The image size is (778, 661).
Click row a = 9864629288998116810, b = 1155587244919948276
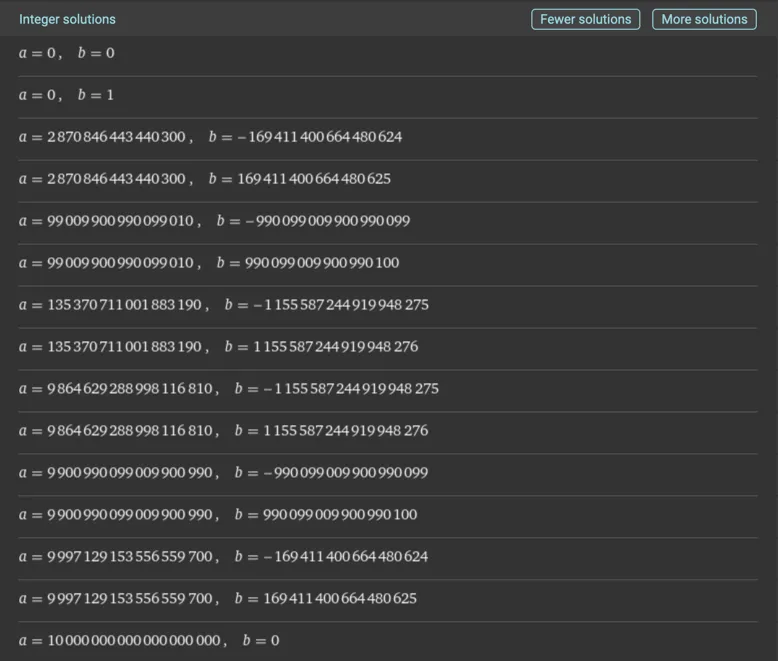click(x=223, y=431)
